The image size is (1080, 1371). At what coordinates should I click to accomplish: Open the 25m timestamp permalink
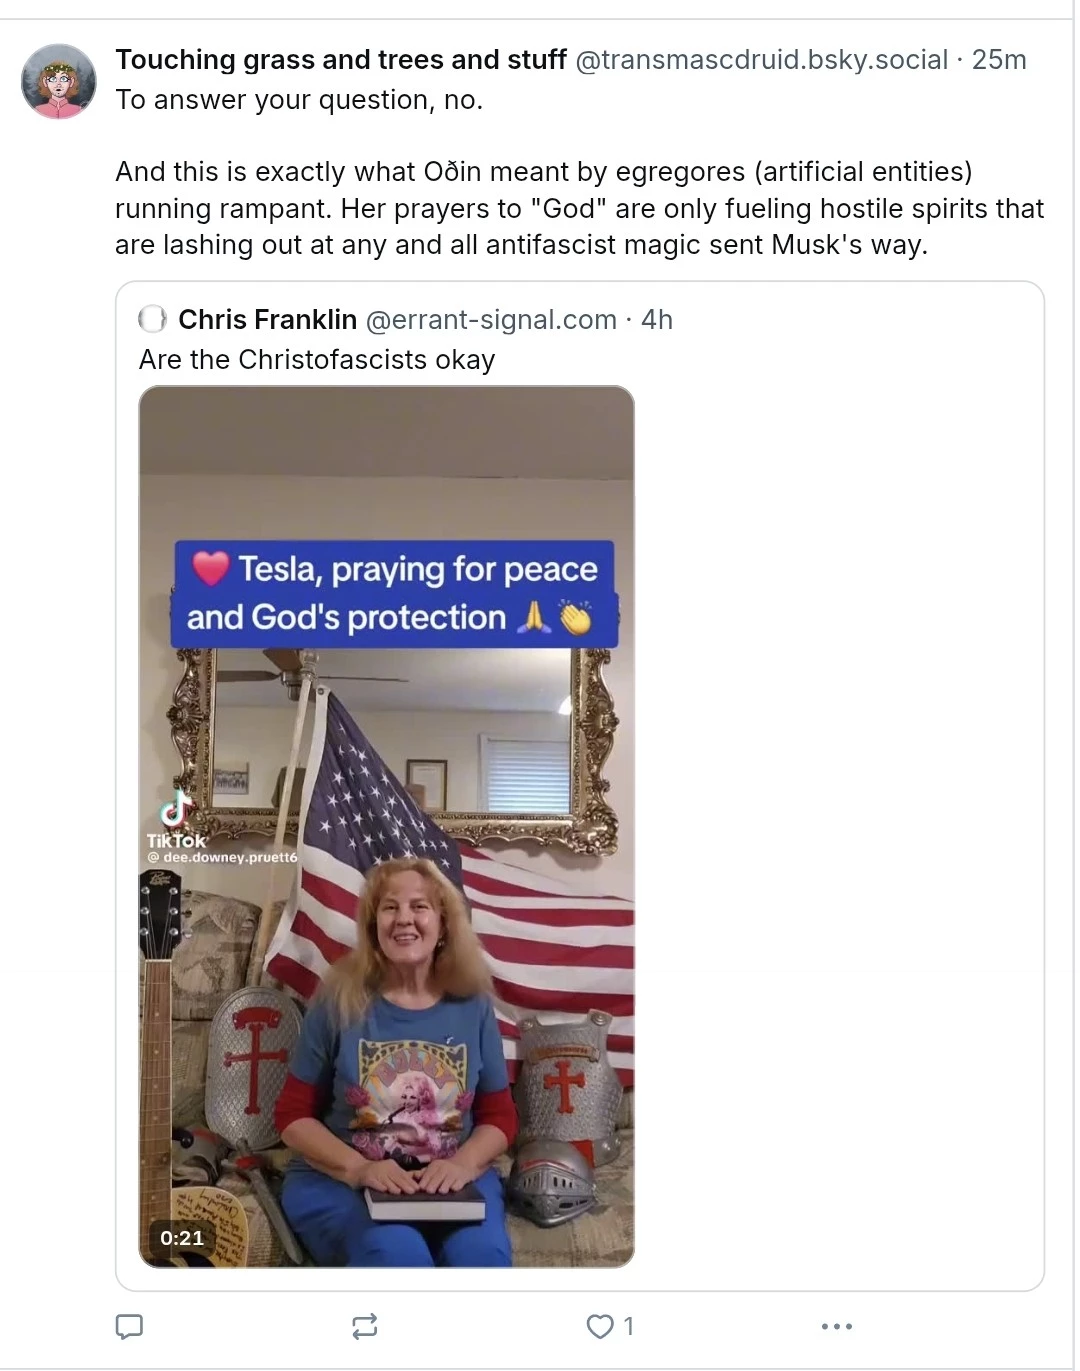[x=999, y=60]
